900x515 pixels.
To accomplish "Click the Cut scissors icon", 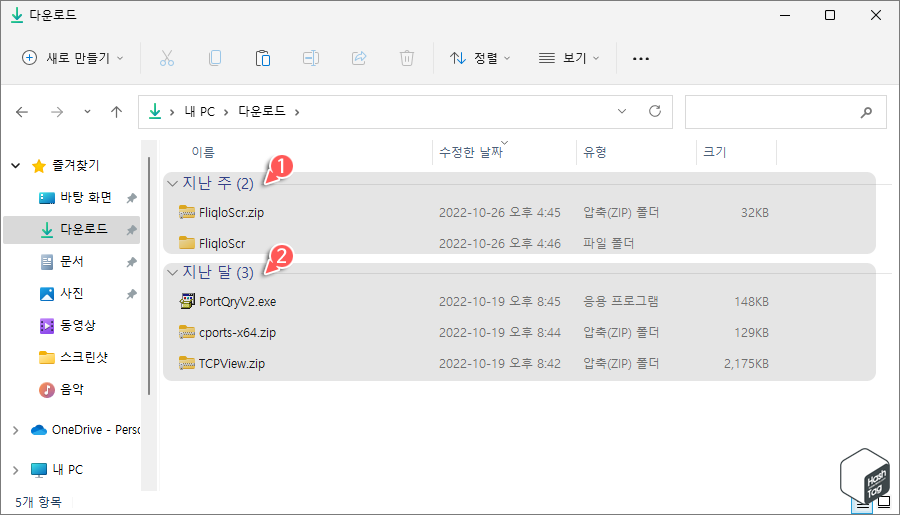I will pyautogui.click(x=166, y=58).
